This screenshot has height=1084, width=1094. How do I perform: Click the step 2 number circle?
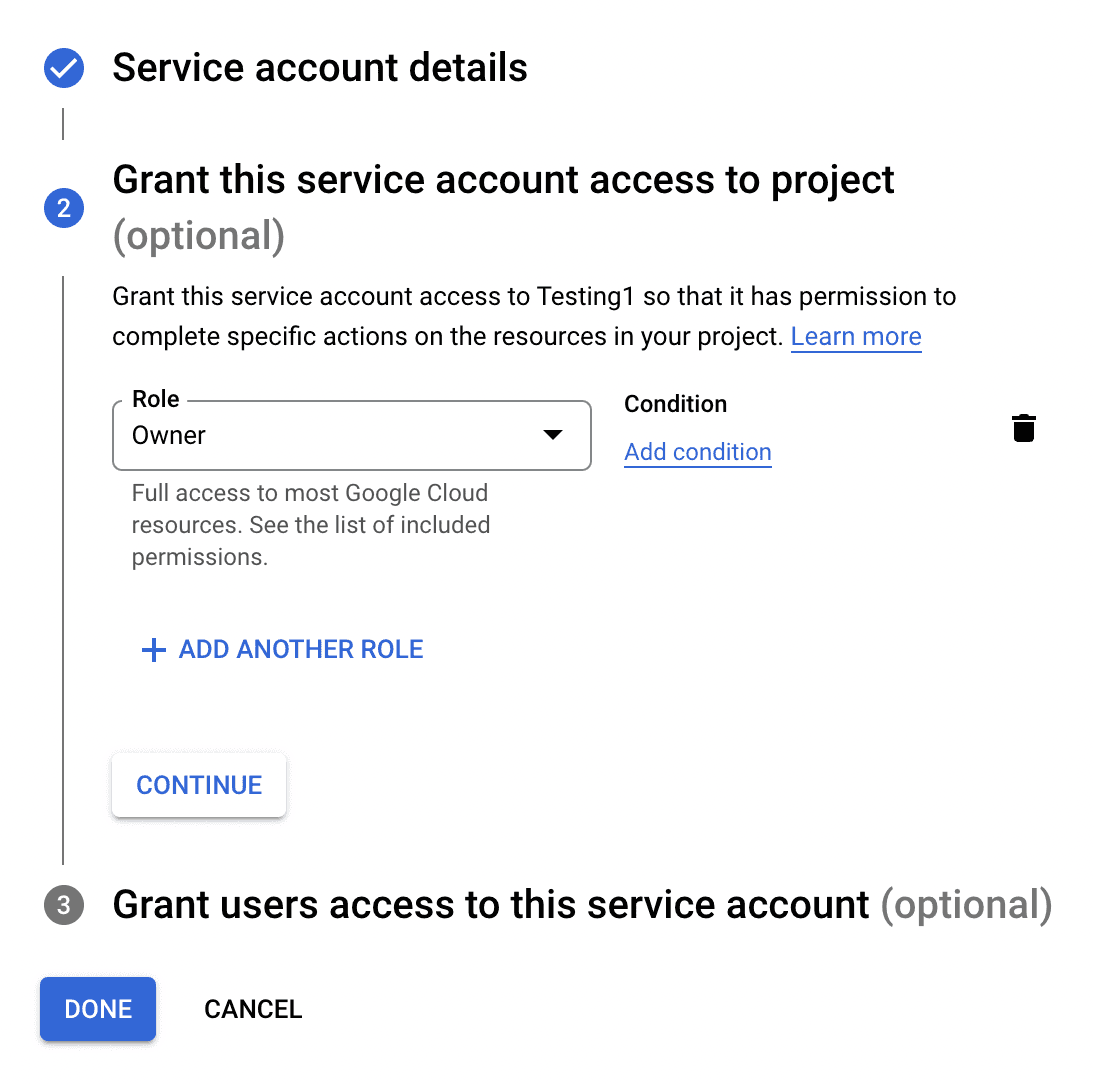[63, 208]
